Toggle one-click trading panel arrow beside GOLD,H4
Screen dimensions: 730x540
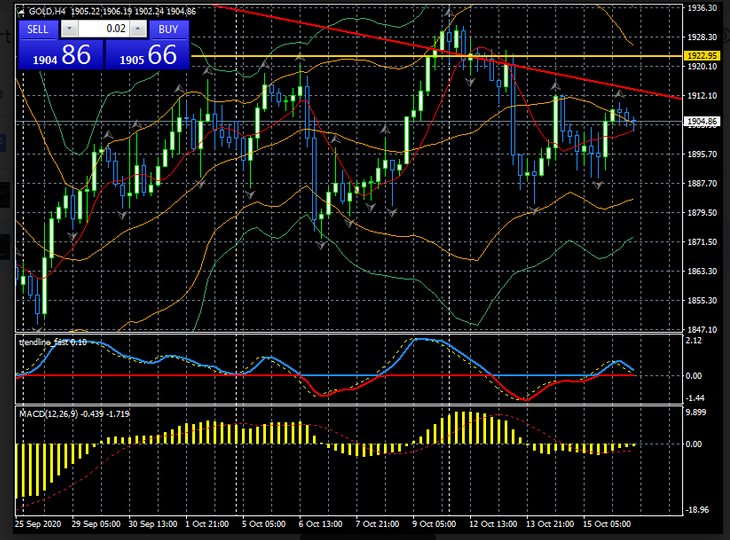tap(22, 11)
